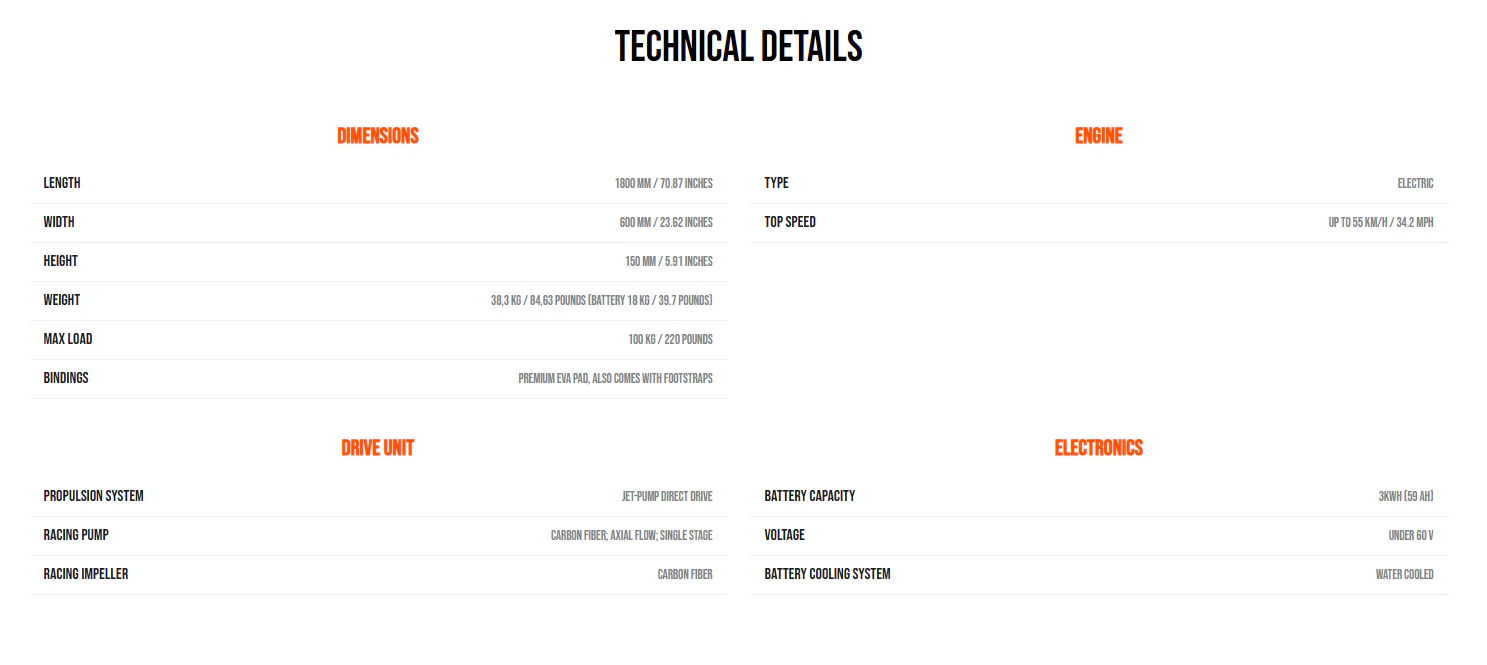Click the Technical Details page heading
The width and height of the screenshot is (1487, 665).
(x=738, y=47)
